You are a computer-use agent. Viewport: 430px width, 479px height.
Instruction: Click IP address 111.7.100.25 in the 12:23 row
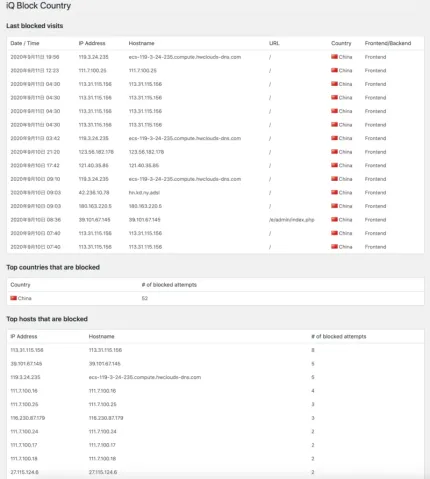[92, 70]
